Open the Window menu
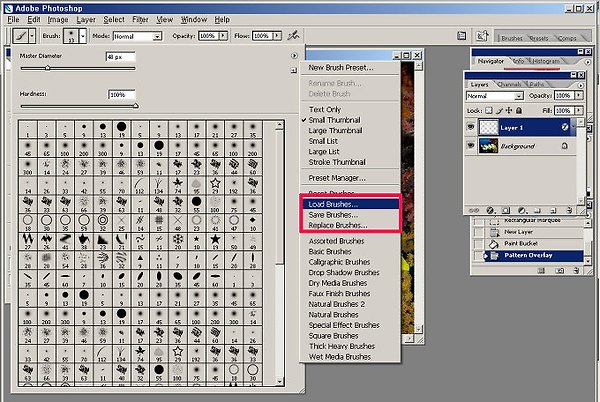The image size is (600, 402). (194, 20)
